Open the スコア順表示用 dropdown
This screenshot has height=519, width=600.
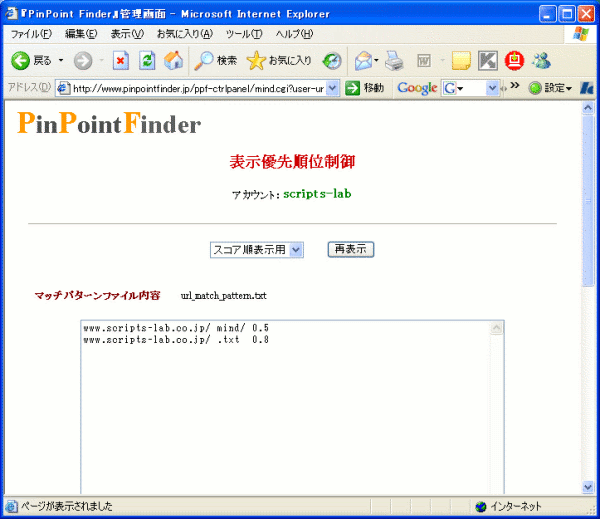pyautogui.click(x=257, y=250)
